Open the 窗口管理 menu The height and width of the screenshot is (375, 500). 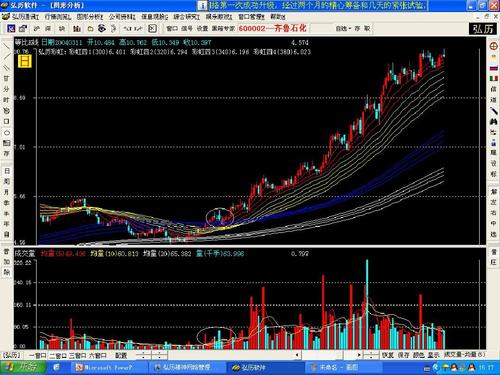click(251, 16)
